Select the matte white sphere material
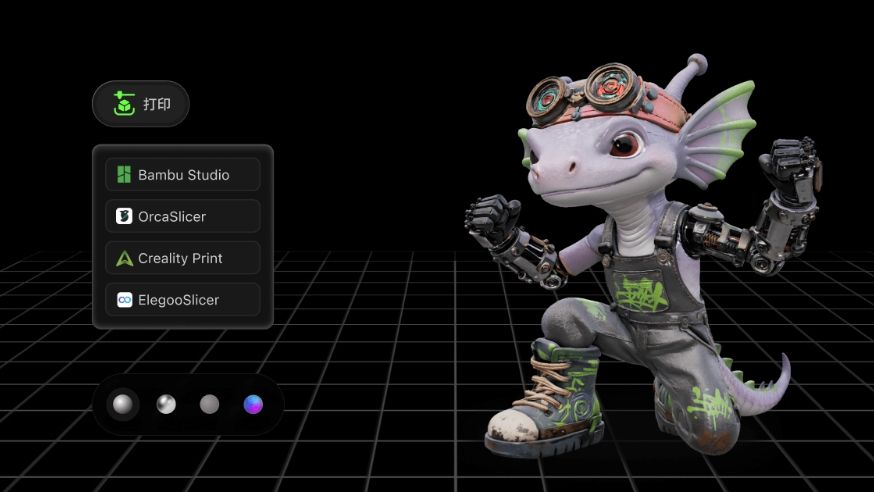Image resolution: width=874 pixels, height=492 pixels. 123,404
